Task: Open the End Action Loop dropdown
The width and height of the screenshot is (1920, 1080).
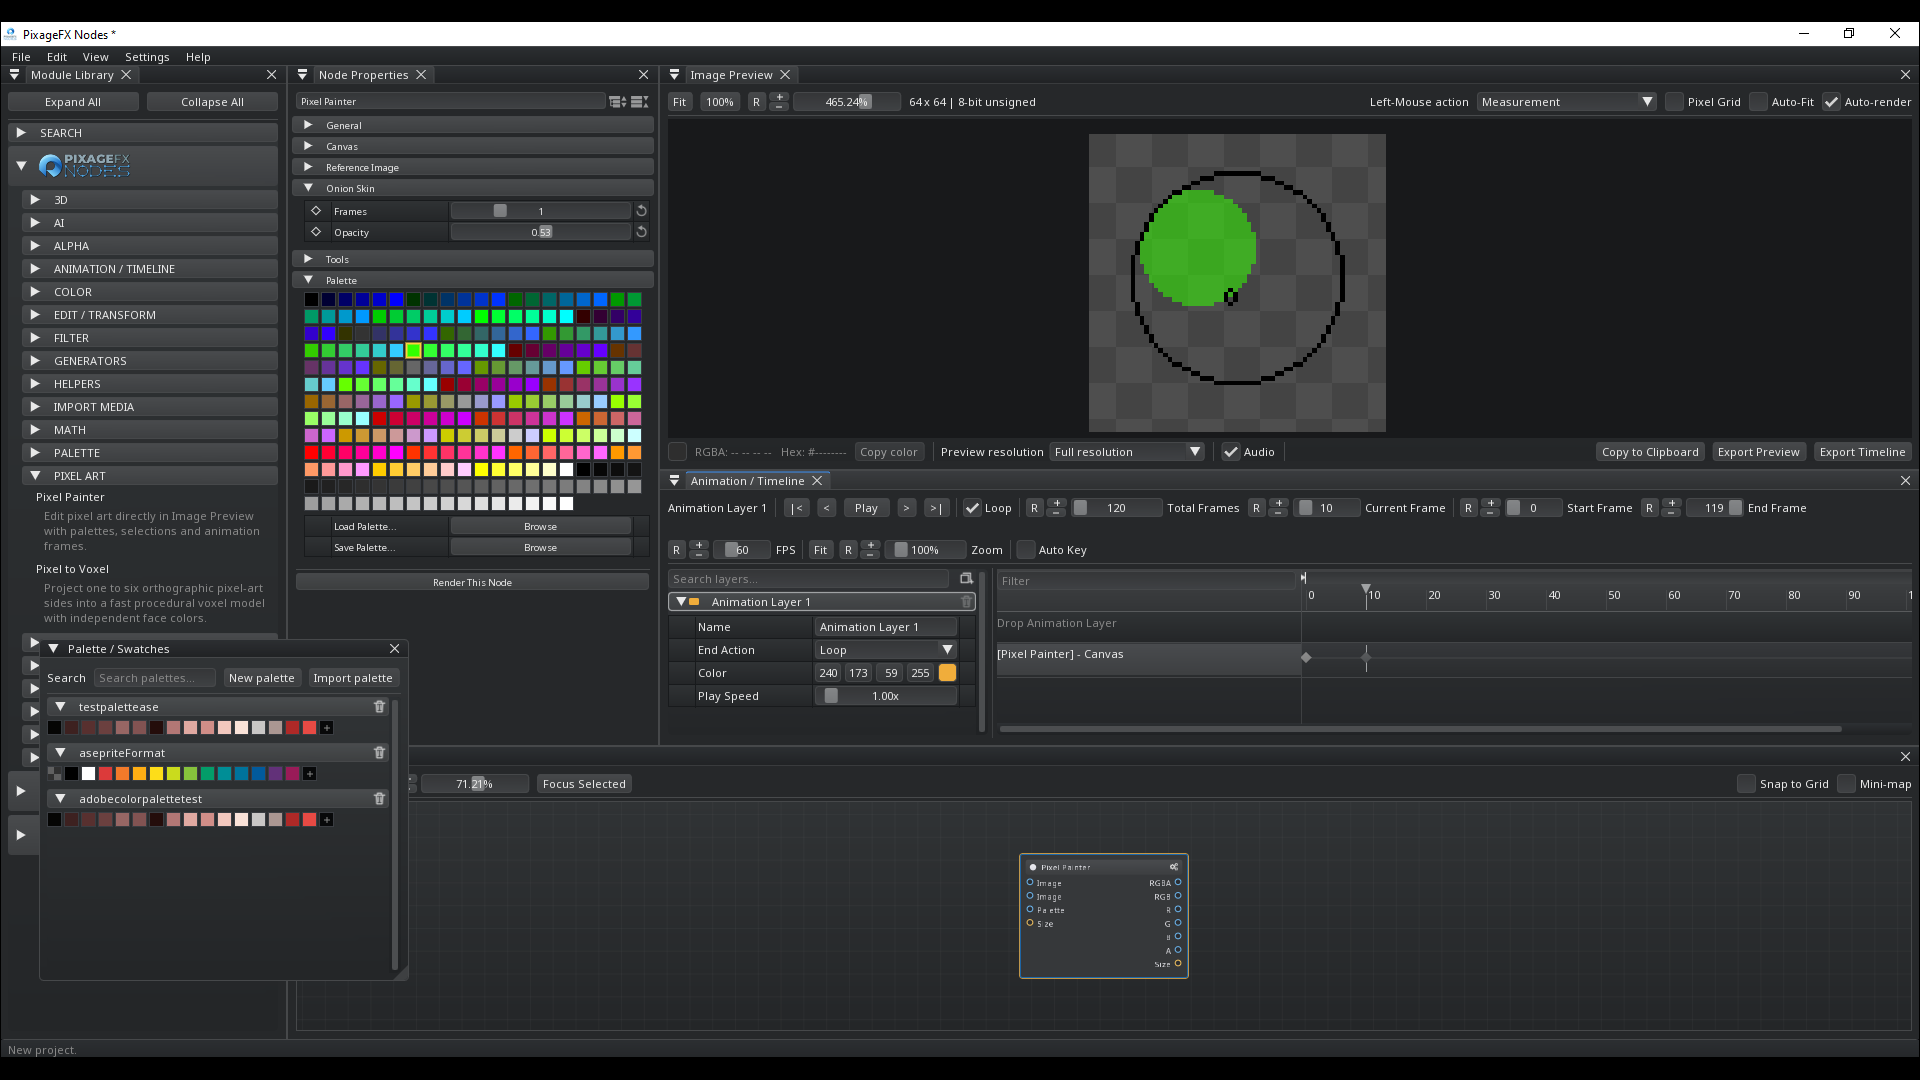Action: (886, 650)
